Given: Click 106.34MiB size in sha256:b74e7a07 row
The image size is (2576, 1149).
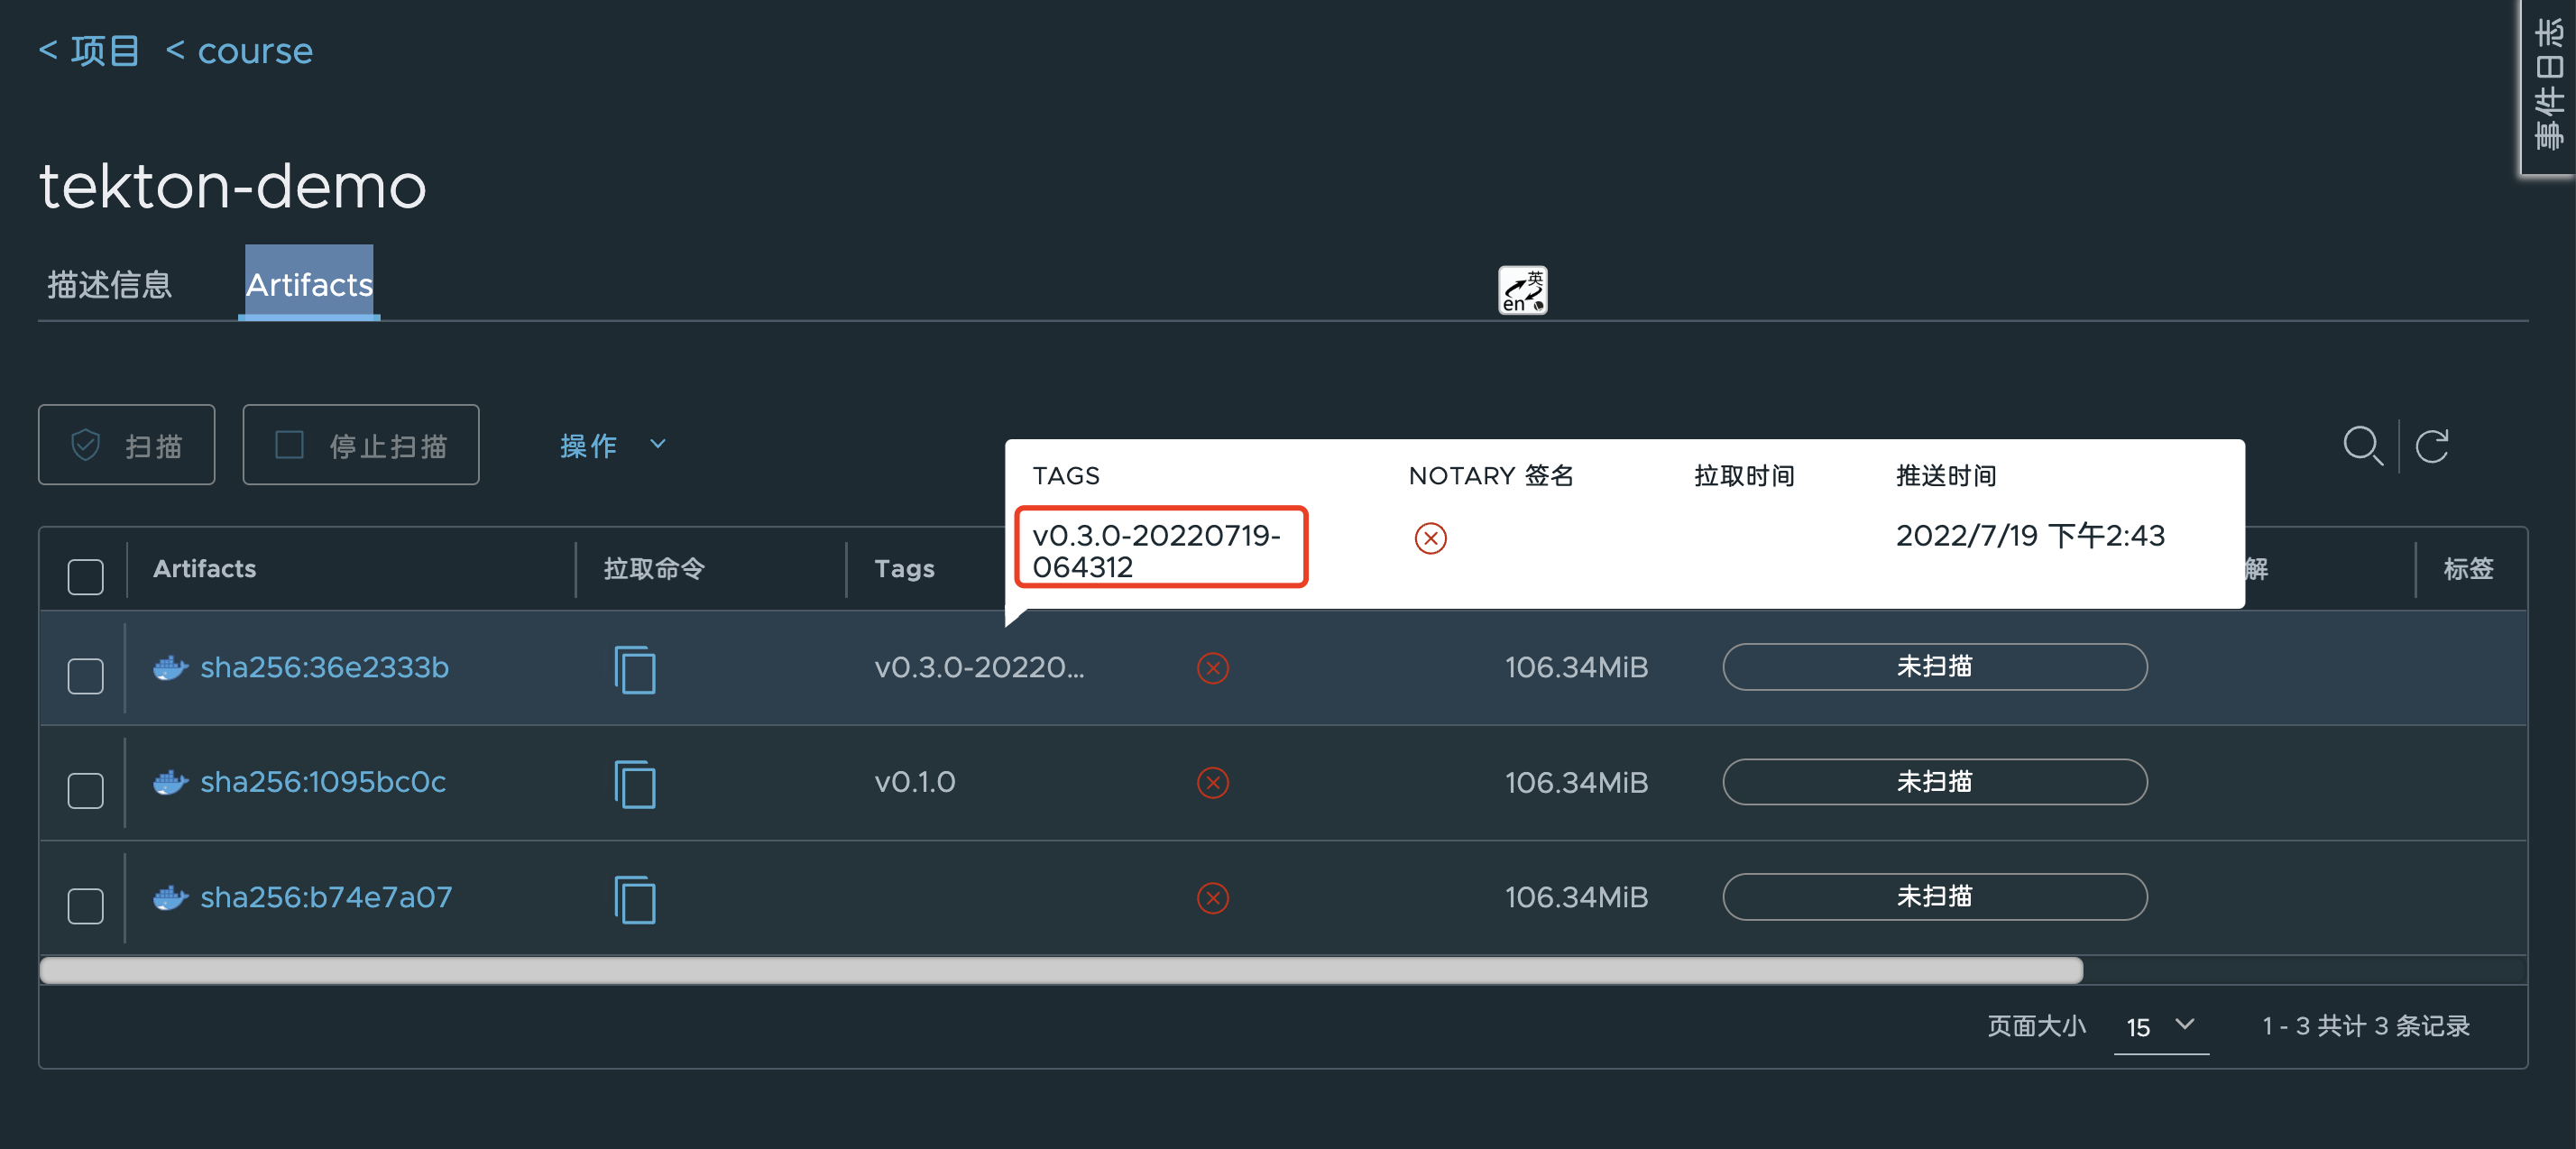Looking at the screenshot, I should 1576,897.
